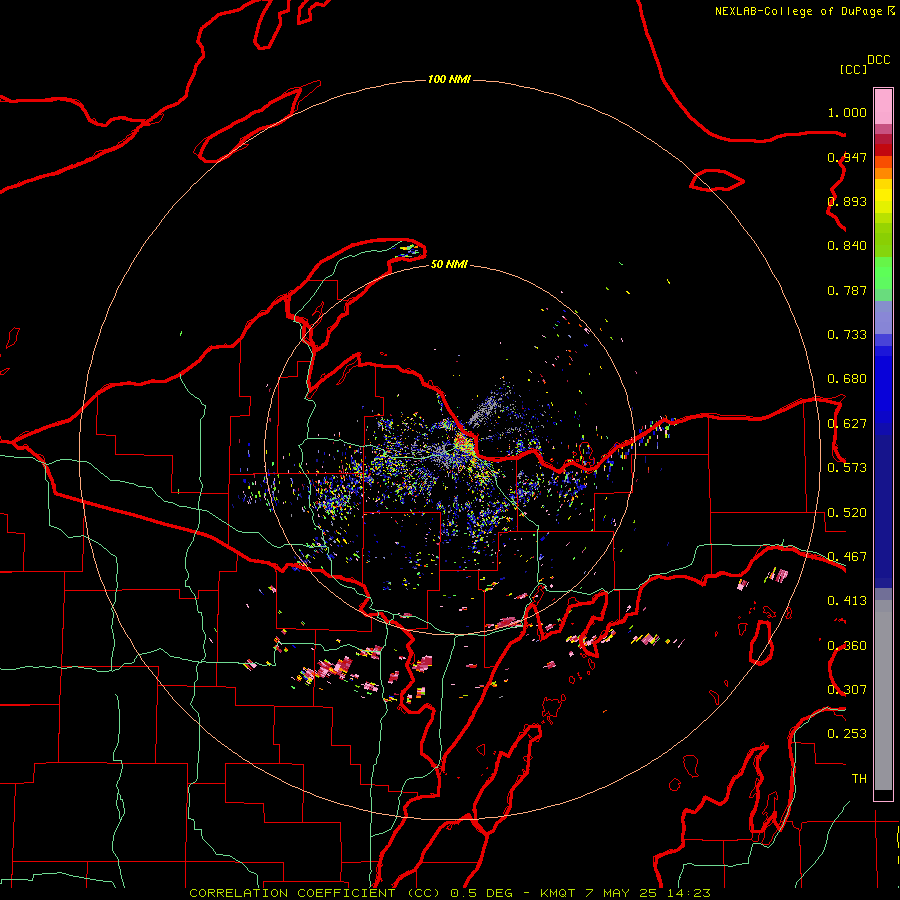900x900 pixels.
Task: Click the 1.000 color scale value
Action: coord(847,112)
